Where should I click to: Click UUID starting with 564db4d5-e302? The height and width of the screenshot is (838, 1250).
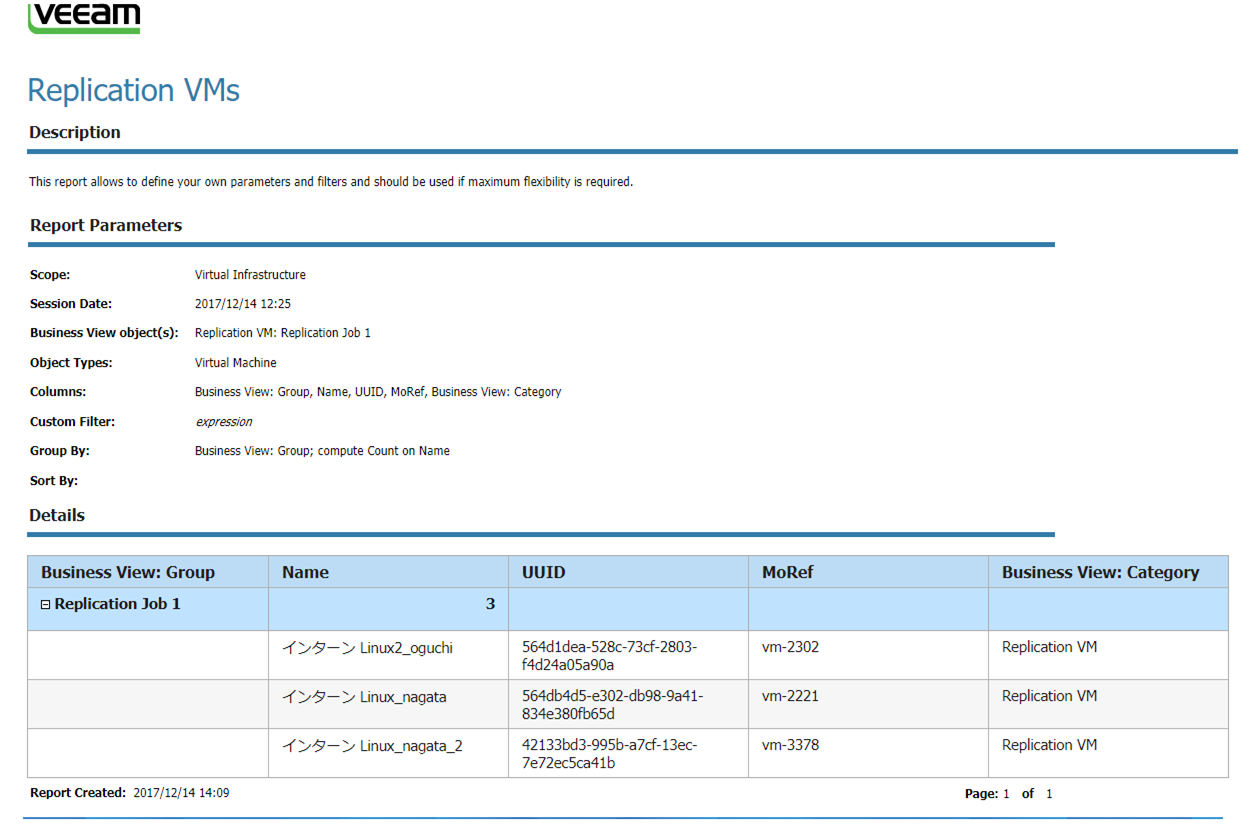click(x=612, y=705)
